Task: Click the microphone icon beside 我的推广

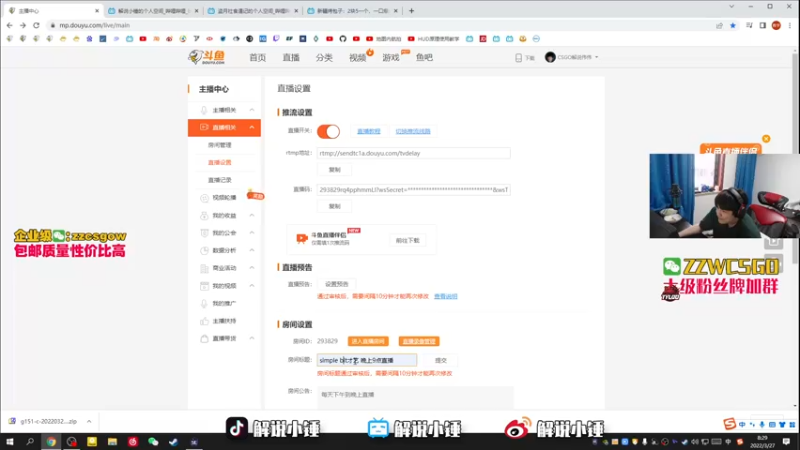Action: pos(204,303)
